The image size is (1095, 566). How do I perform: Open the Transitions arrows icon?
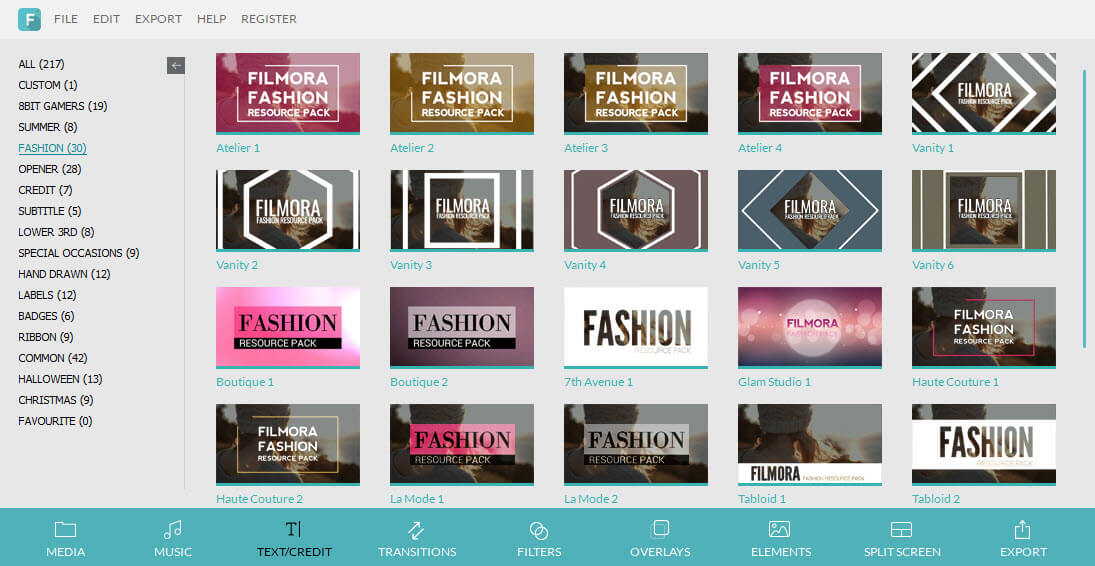tap(417, 530)
